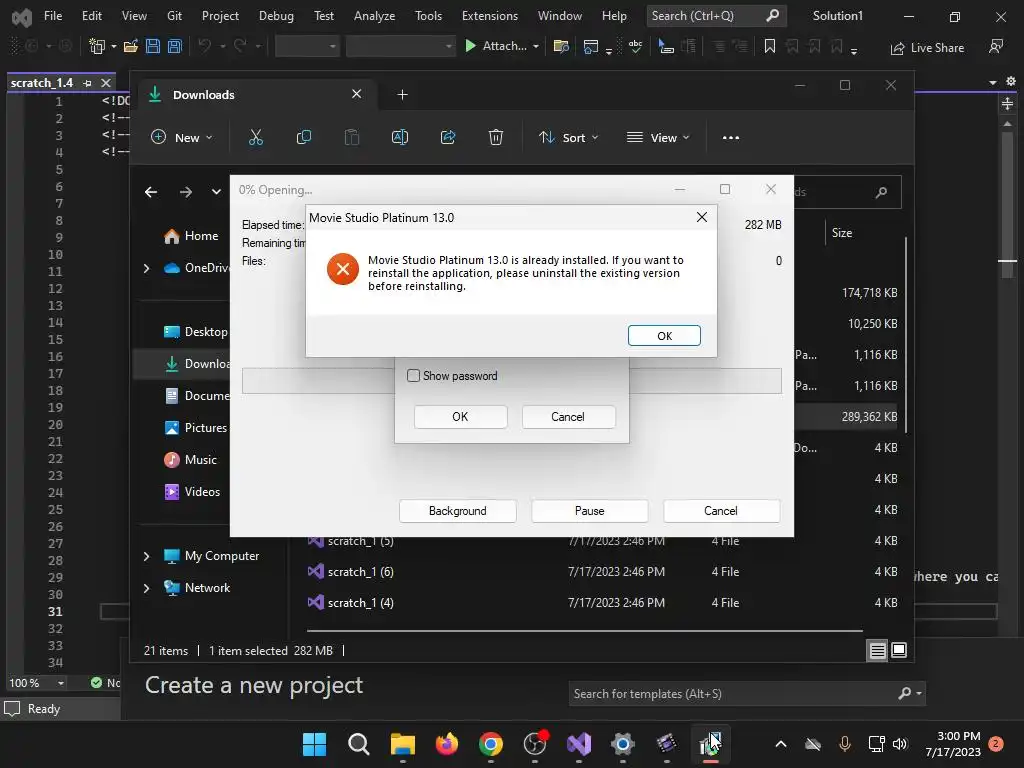
Task: Click the Rename icon in File Explorer
Action: (400, 138)
